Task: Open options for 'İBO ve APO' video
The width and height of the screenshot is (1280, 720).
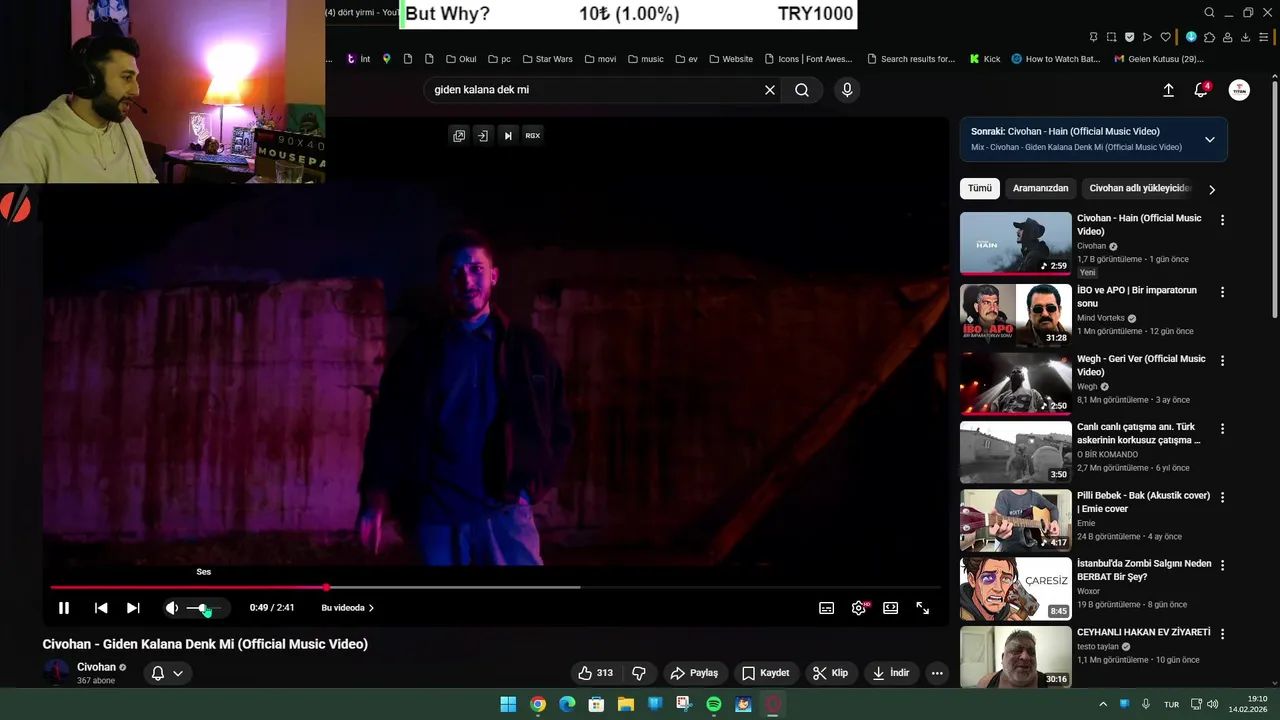Action: tap(1222, 292)
